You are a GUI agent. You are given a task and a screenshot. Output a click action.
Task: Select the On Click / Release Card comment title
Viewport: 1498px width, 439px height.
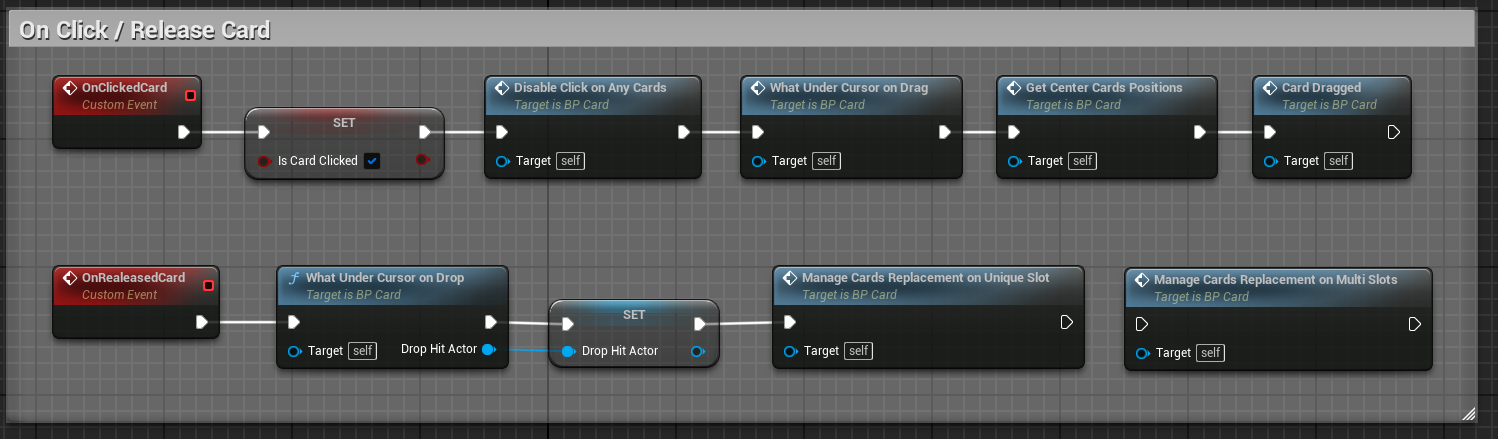click(145, 30)
